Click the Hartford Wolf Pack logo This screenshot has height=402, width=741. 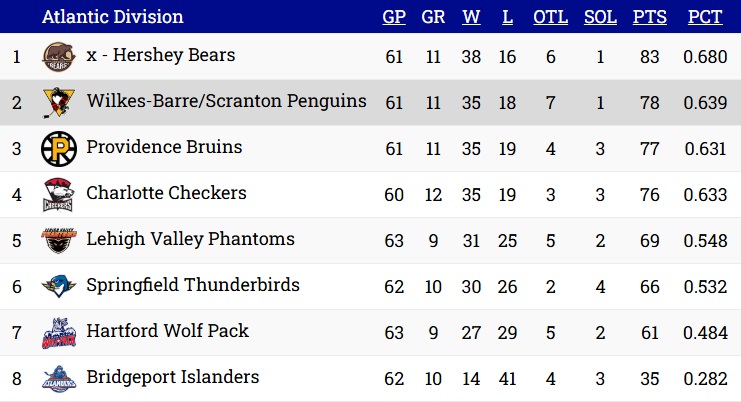click(x=59, y=333)
